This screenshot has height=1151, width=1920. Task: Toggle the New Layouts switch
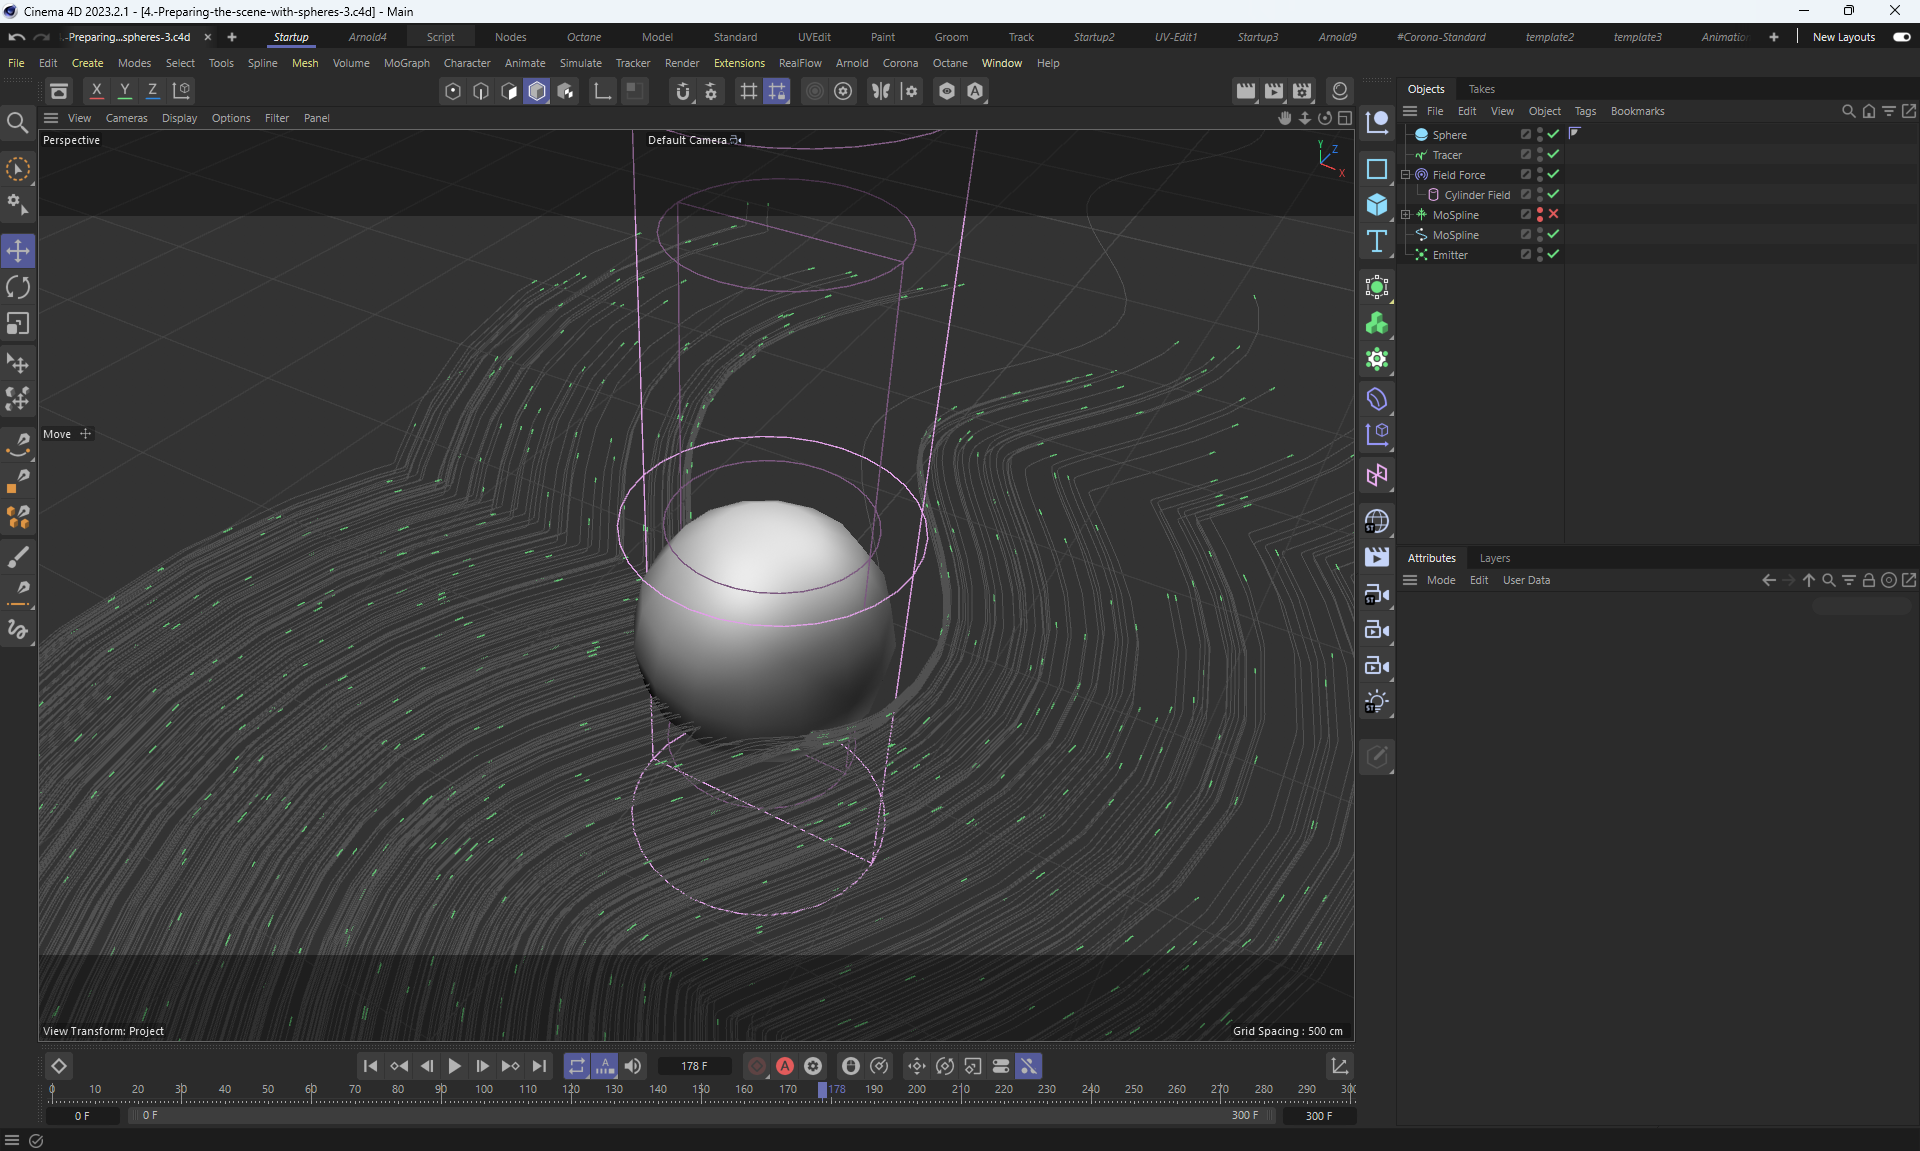[x=1901, y=37]
